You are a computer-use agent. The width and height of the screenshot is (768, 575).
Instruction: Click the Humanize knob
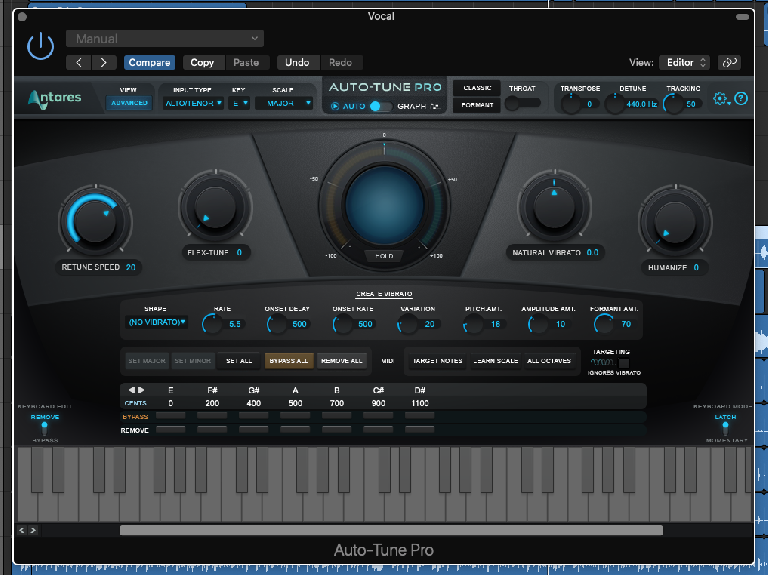pos(675,221)
